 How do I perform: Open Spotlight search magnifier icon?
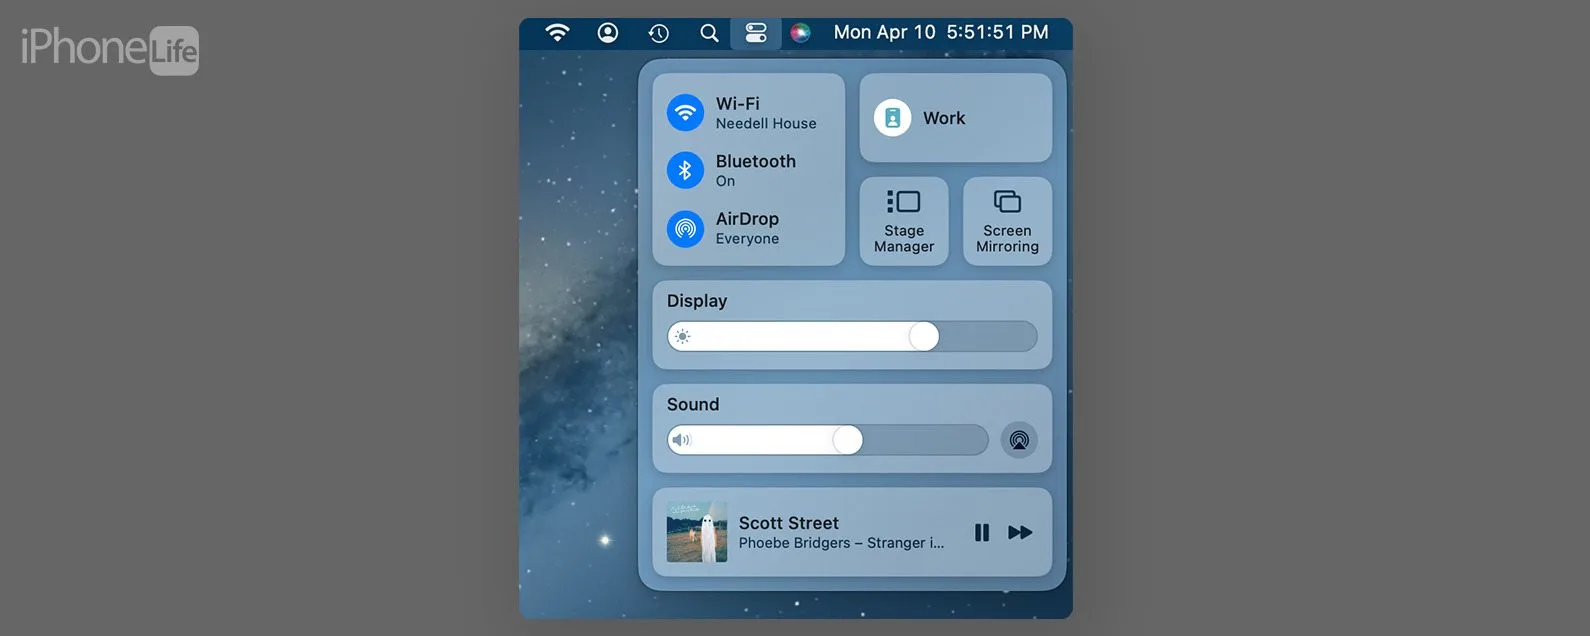click(709, 33)
